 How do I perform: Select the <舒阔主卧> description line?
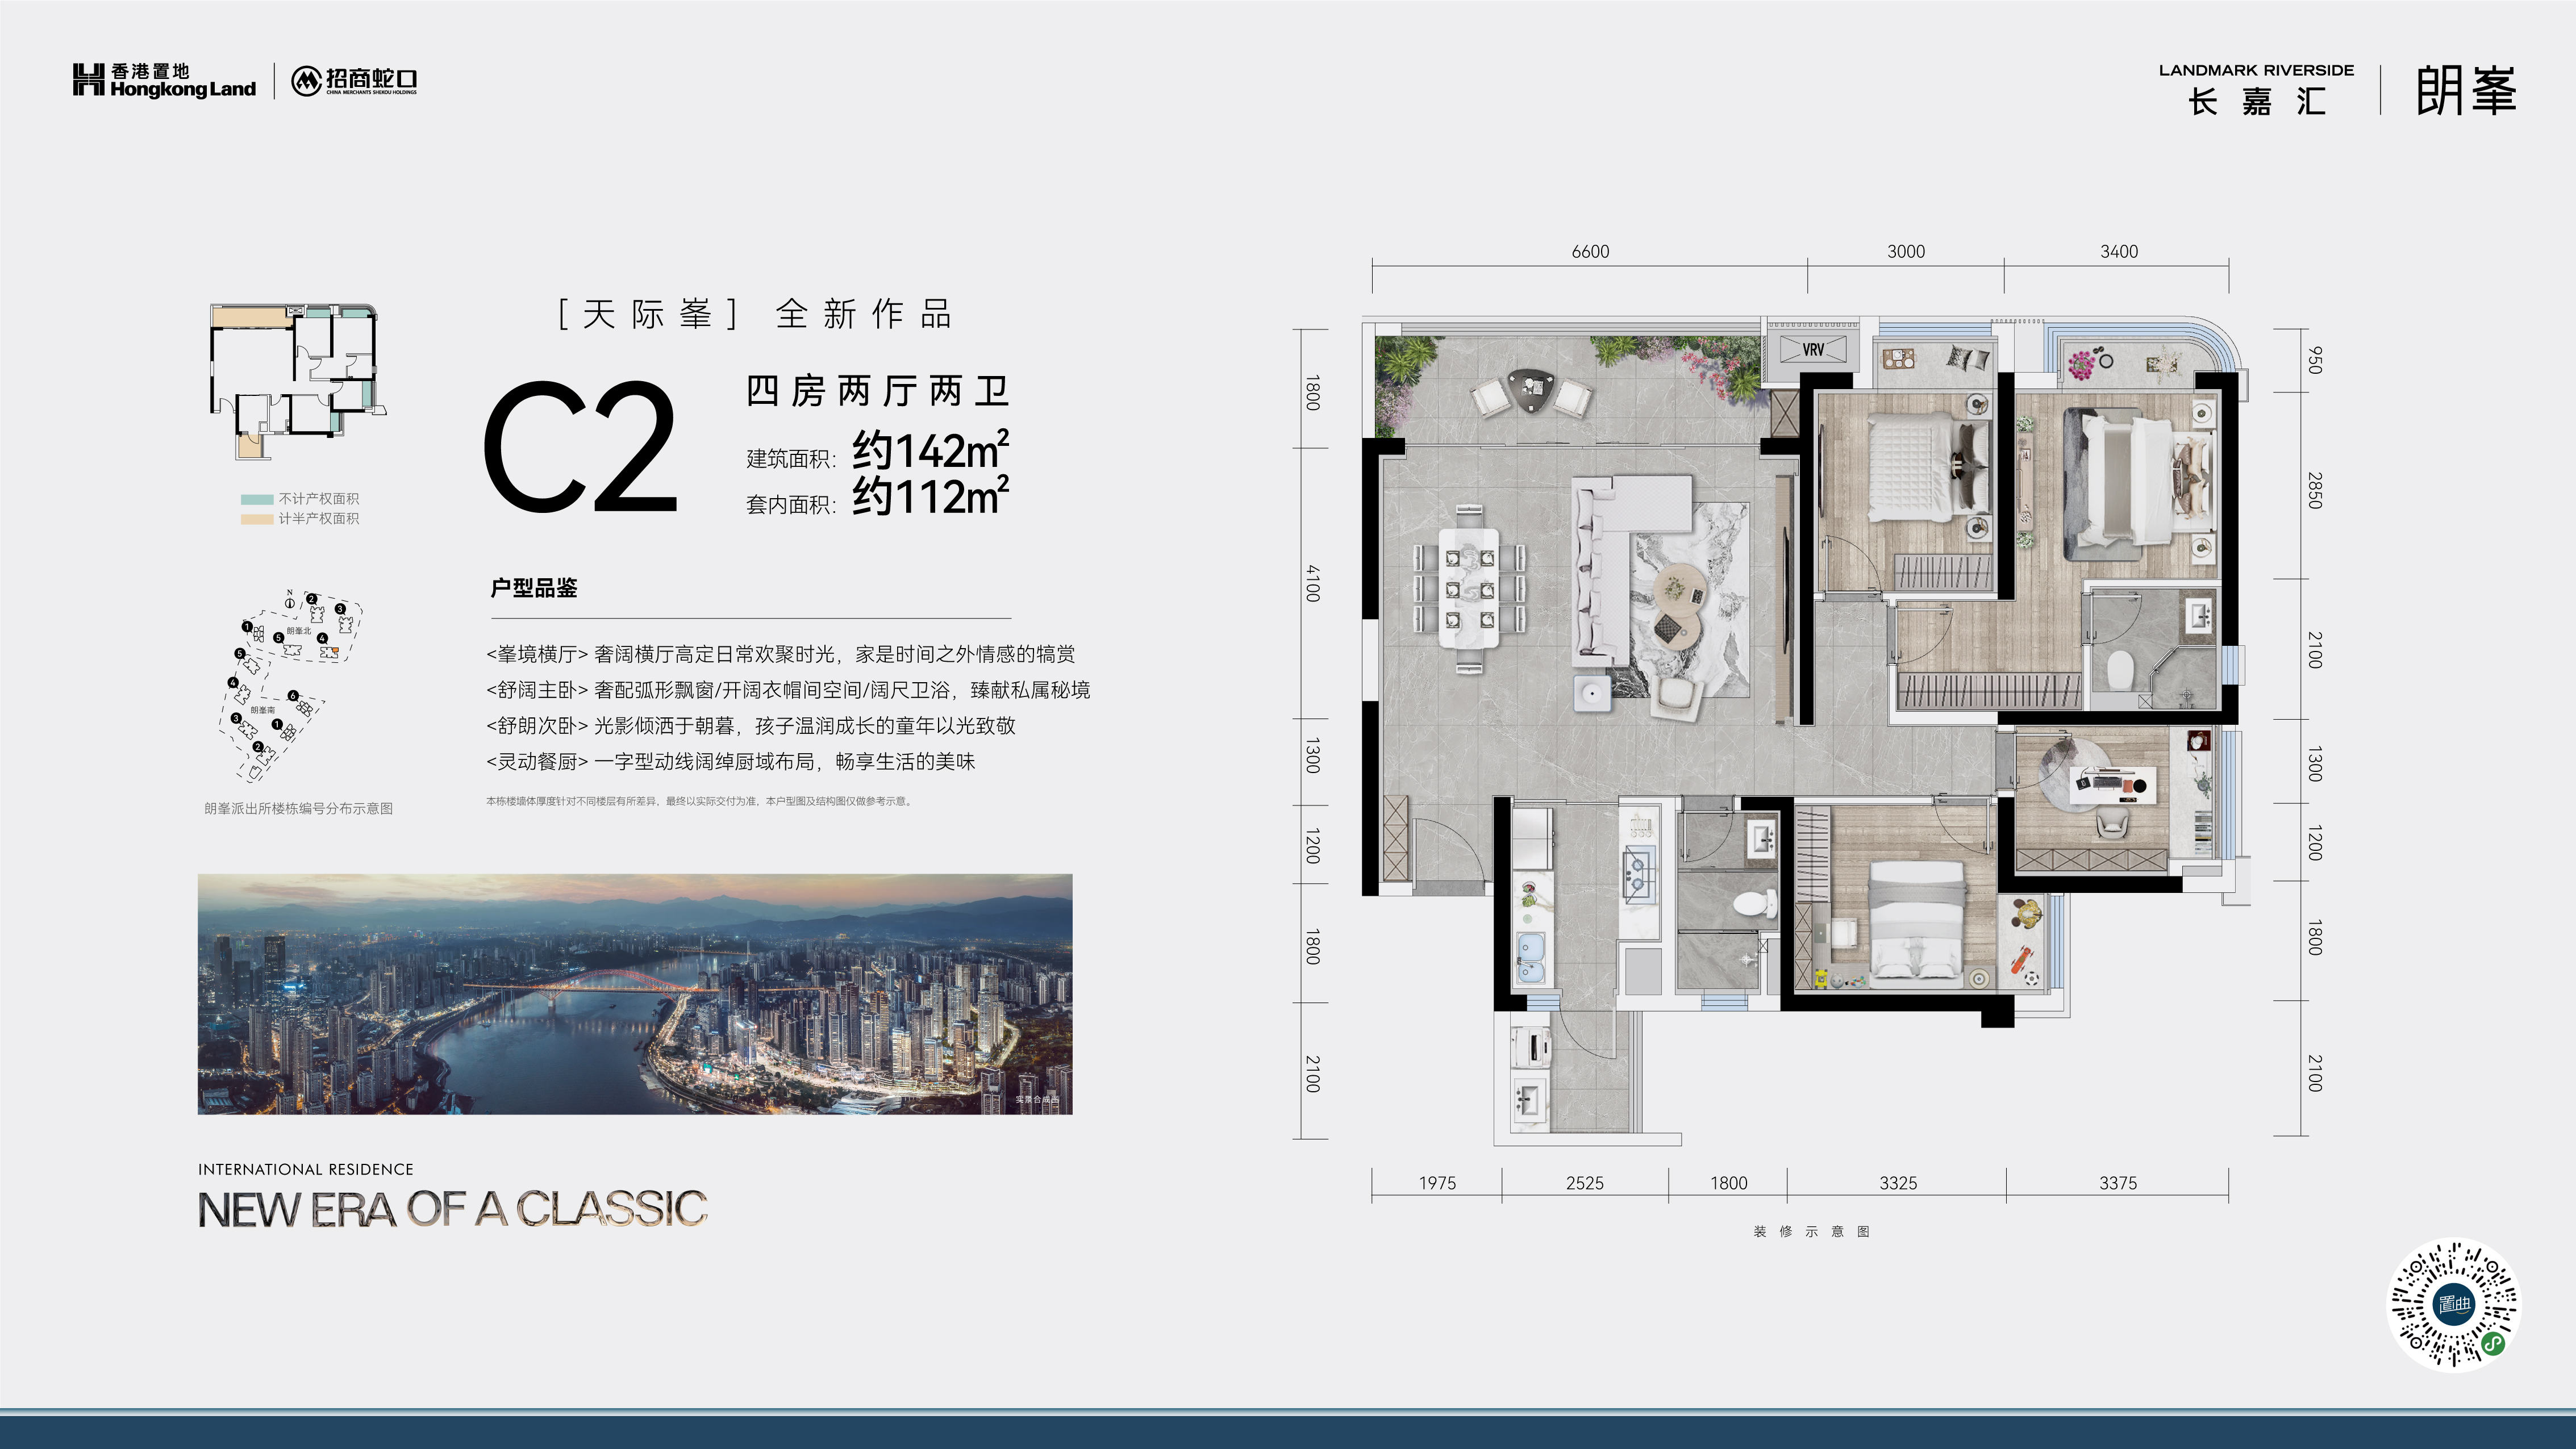(788, 690)
